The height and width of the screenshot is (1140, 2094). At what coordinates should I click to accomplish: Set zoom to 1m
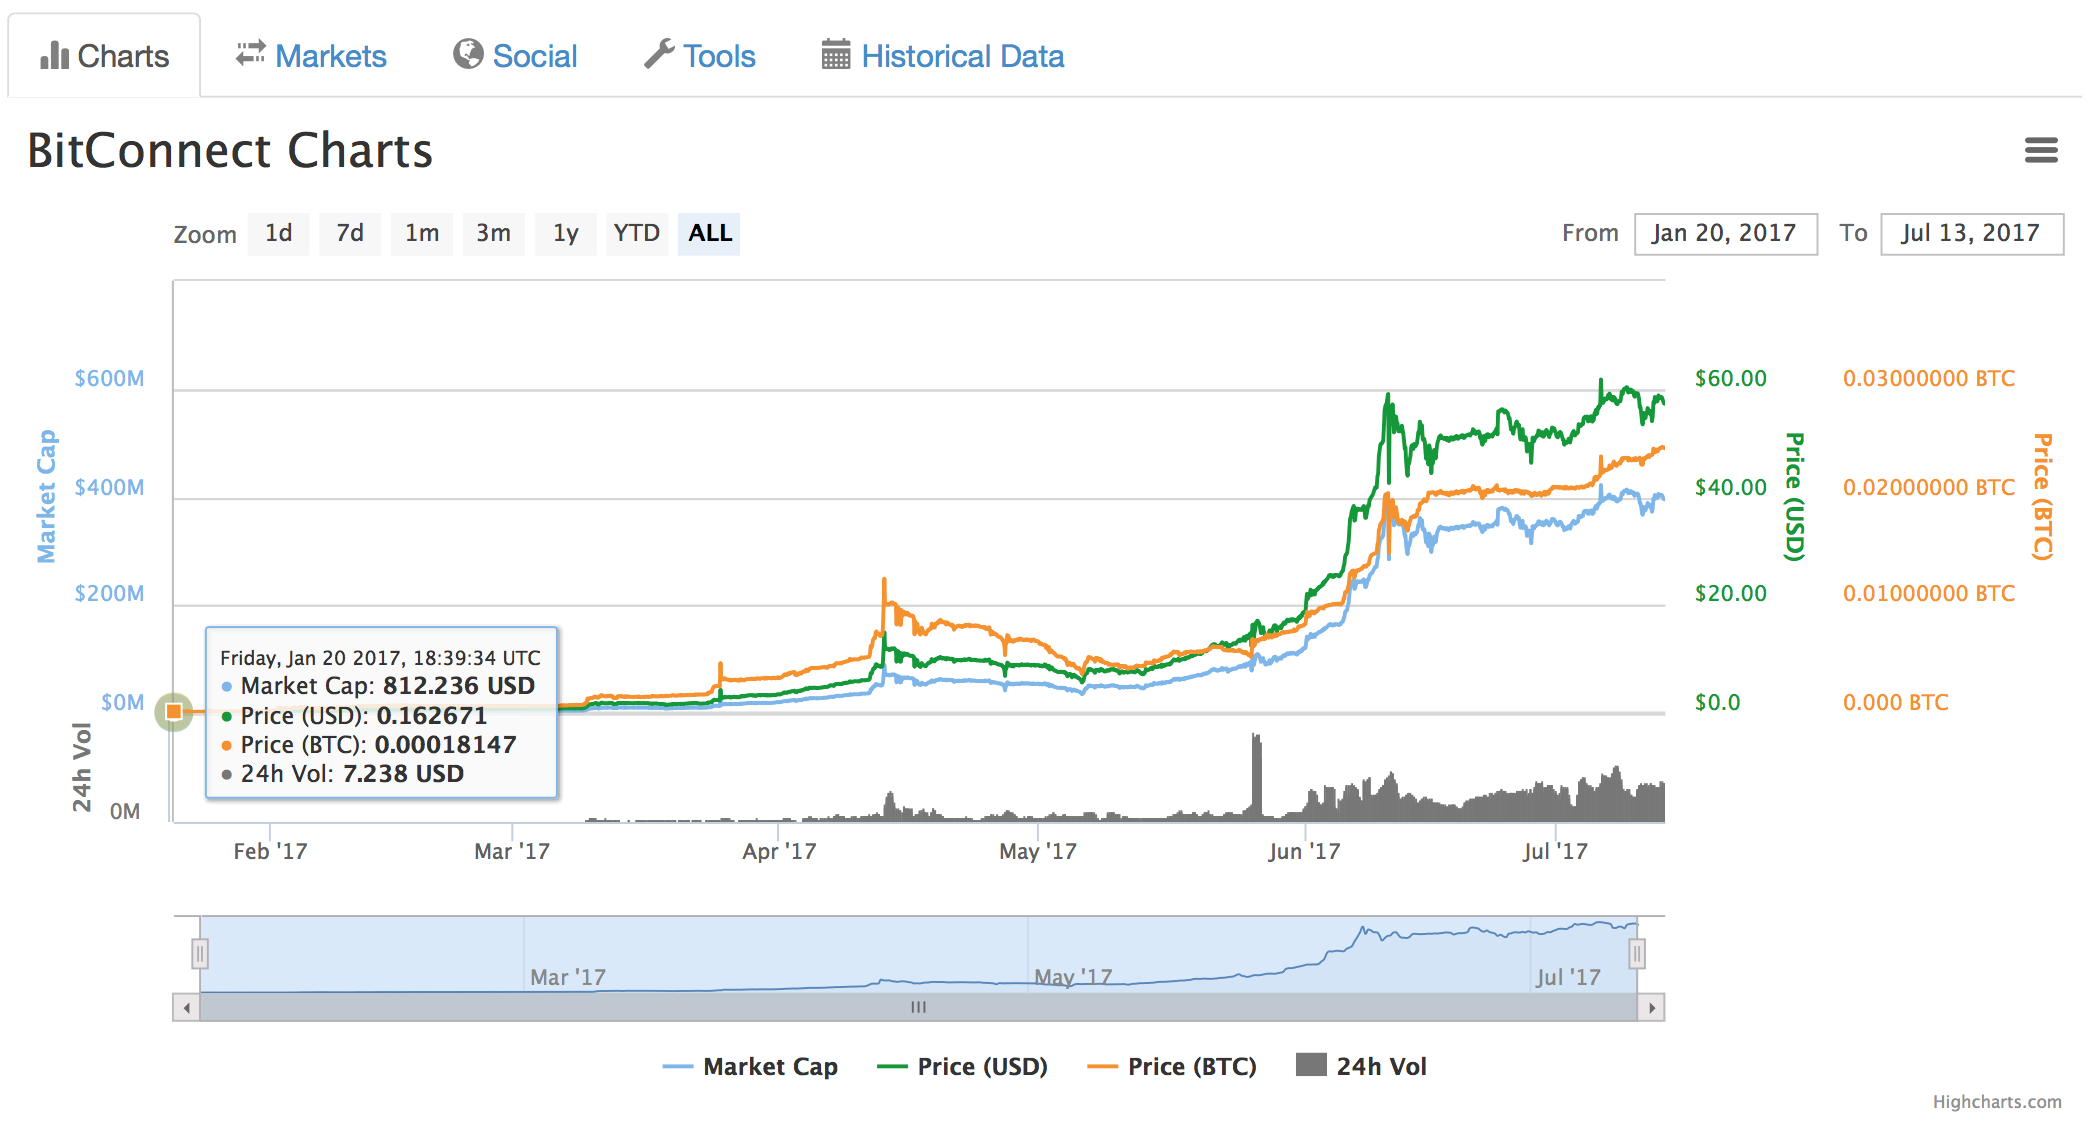point(422,234)
